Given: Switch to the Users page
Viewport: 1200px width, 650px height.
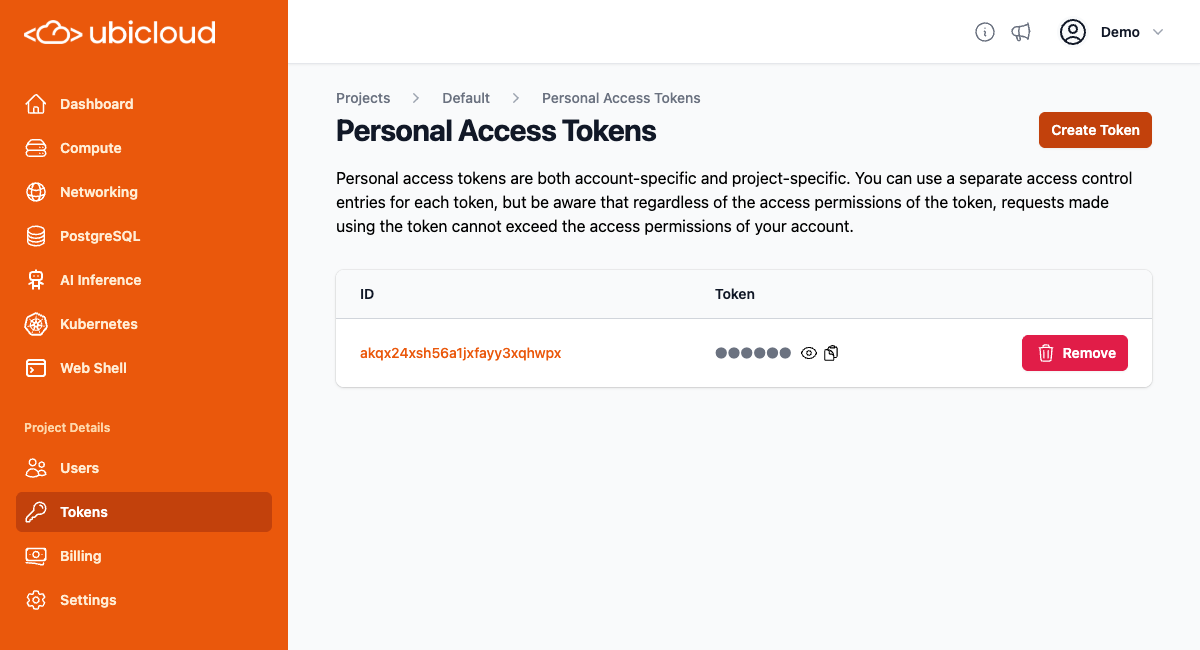Looking at the screenshot, I should 79,468.
